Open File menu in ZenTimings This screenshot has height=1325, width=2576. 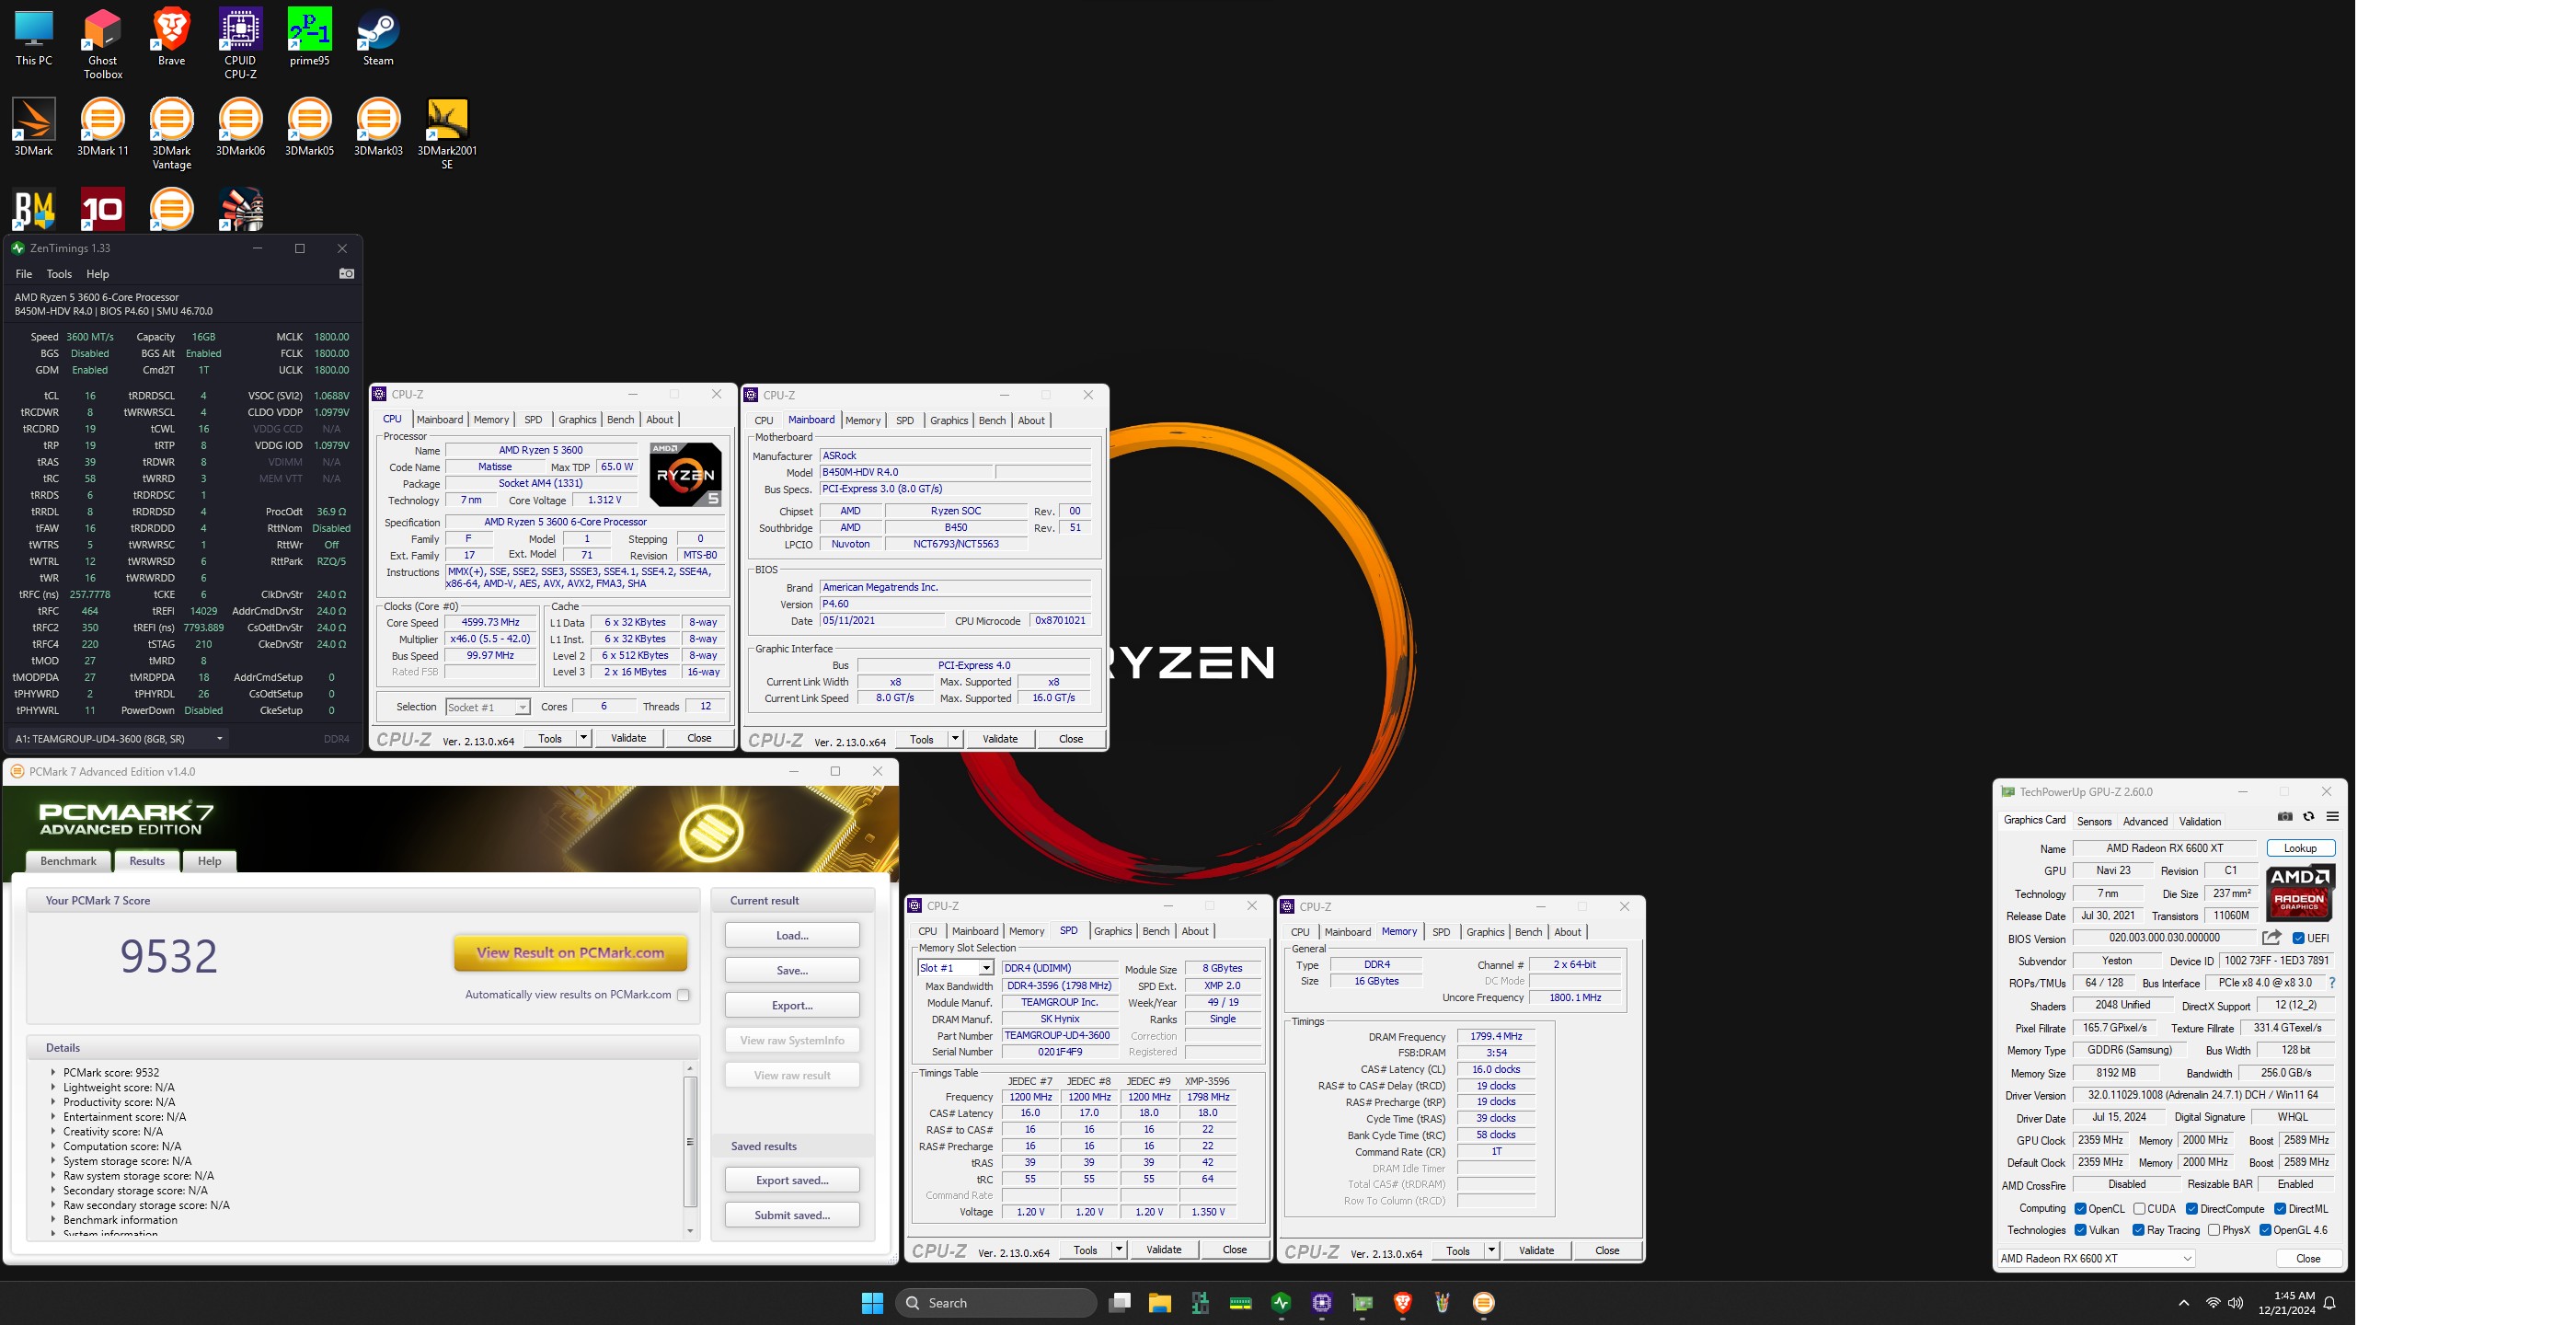24,274
